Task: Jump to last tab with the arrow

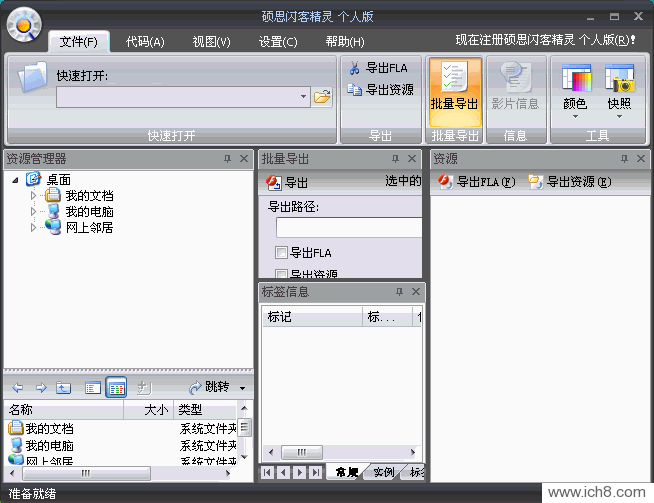Action: coord(316,472)
